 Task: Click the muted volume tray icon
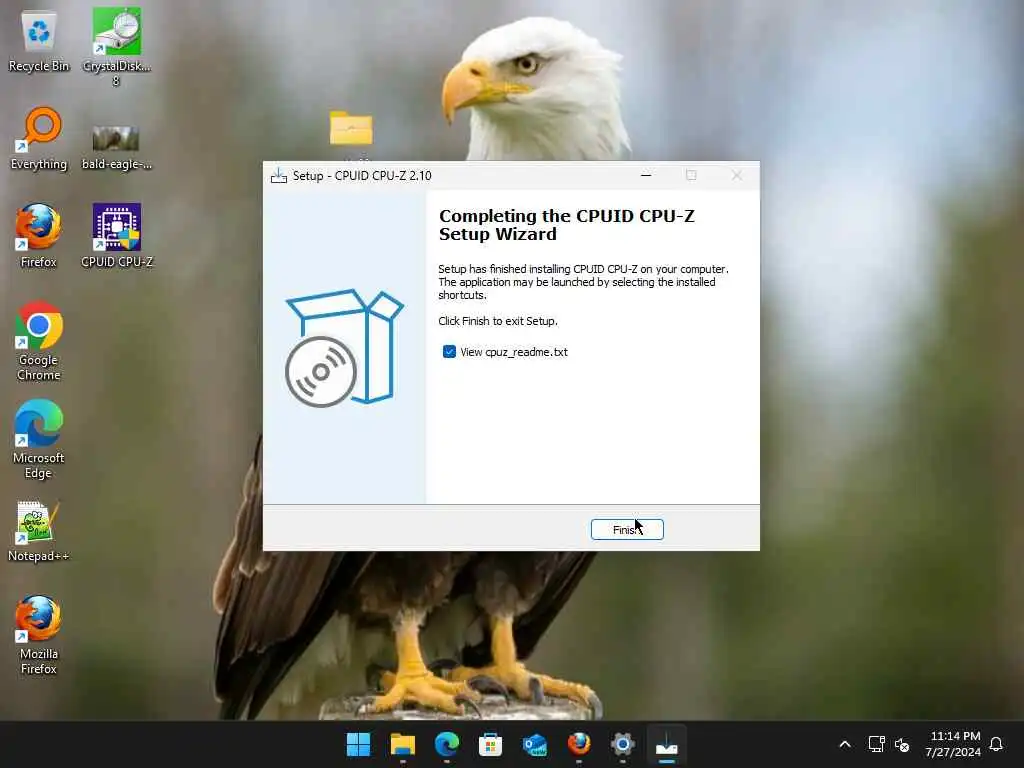tap(902, 744)
